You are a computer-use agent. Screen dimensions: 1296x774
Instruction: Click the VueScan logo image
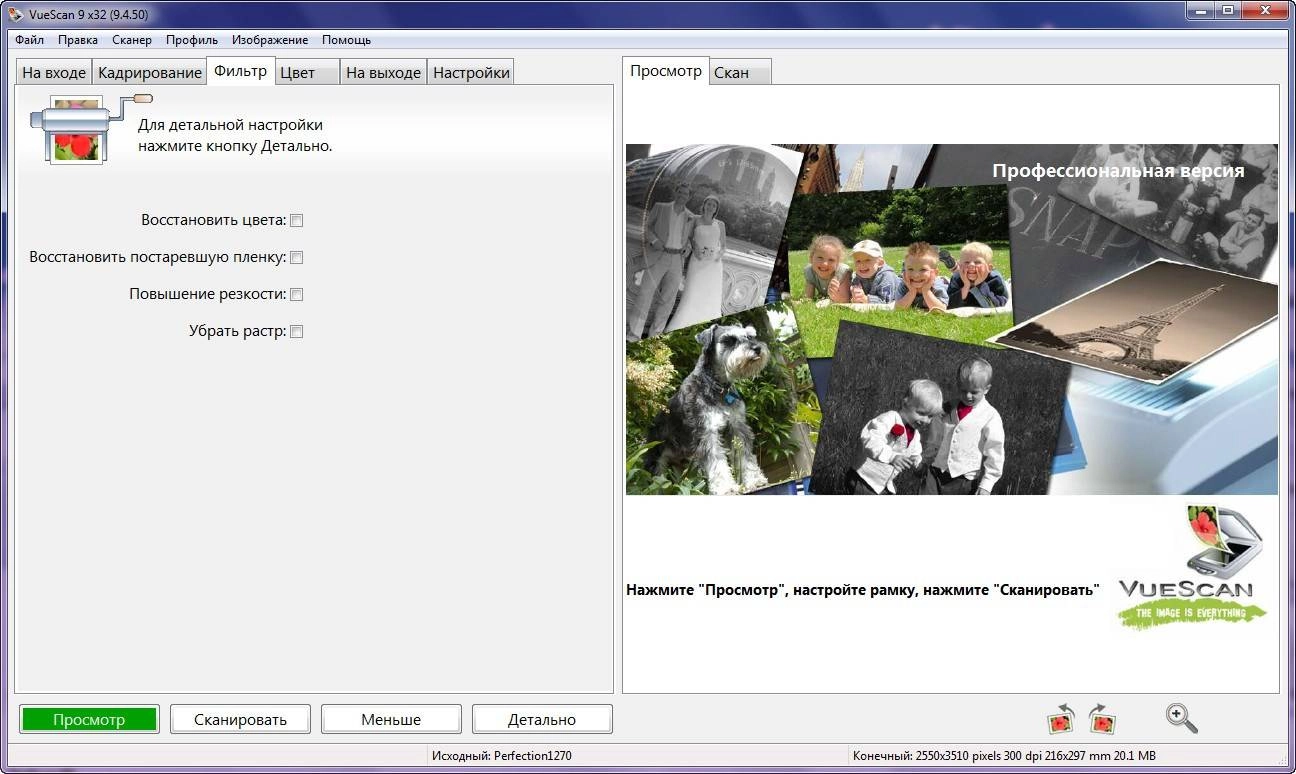[x=1192, y=568]
